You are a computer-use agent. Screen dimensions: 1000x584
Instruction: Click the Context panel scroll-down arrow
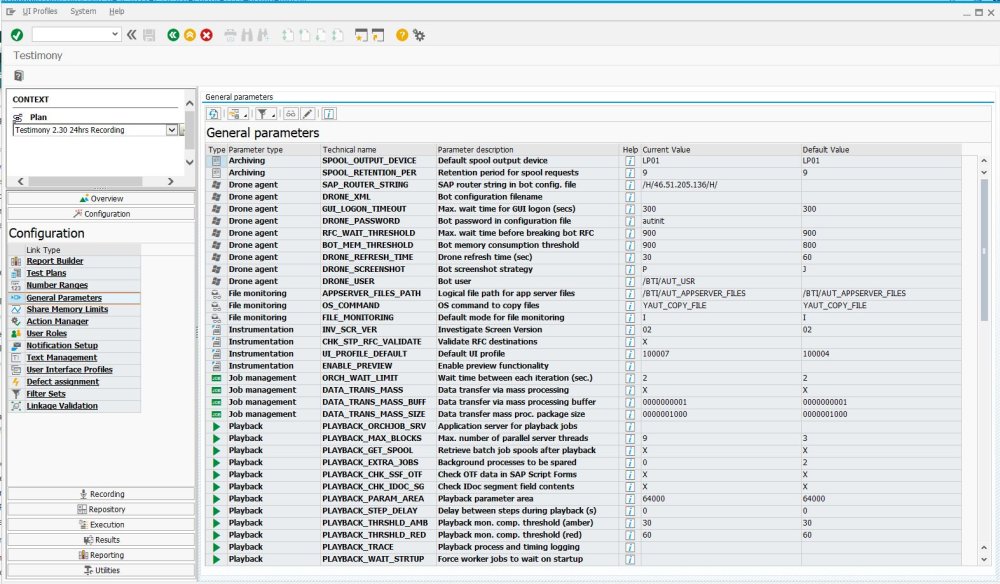coord(189,162)
